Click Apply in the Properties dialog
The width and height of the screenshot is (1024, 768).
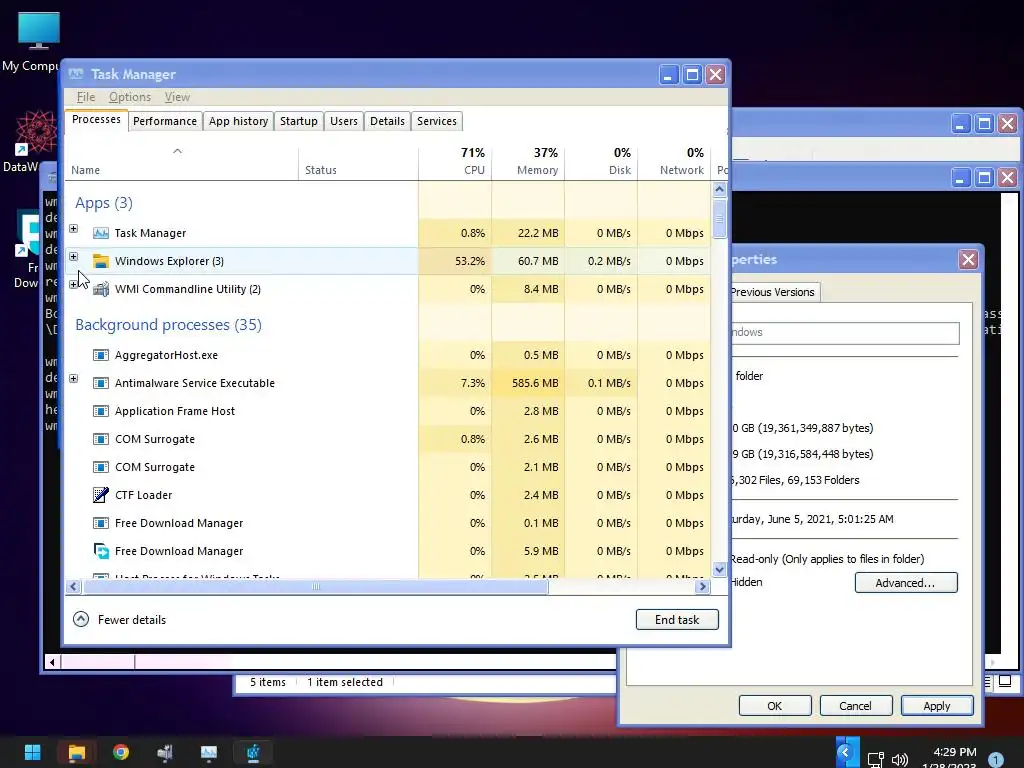point(937,706)
